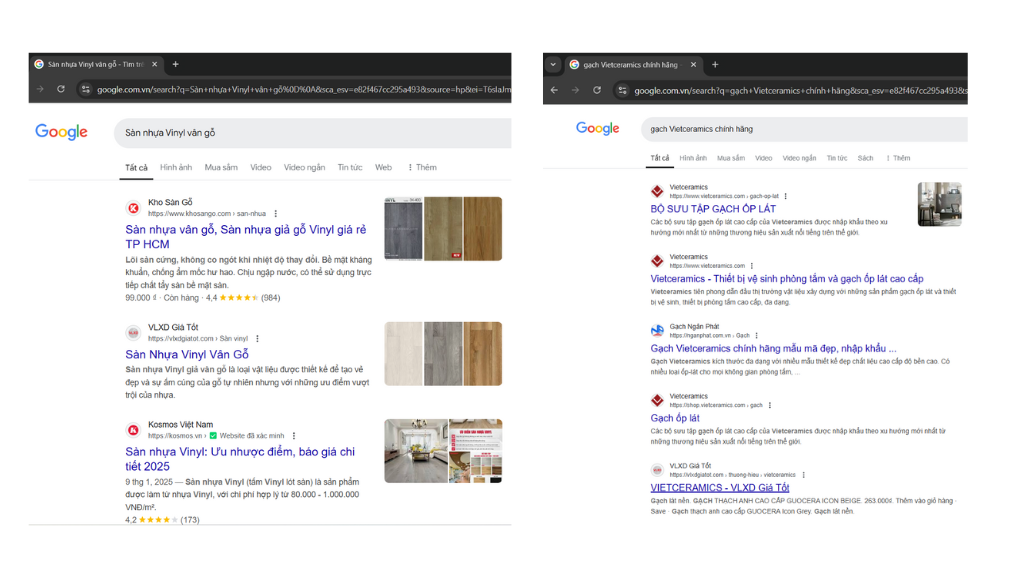Open new tab in left browser window
The width and height of the screenshot is (1024, 584).
175,64
